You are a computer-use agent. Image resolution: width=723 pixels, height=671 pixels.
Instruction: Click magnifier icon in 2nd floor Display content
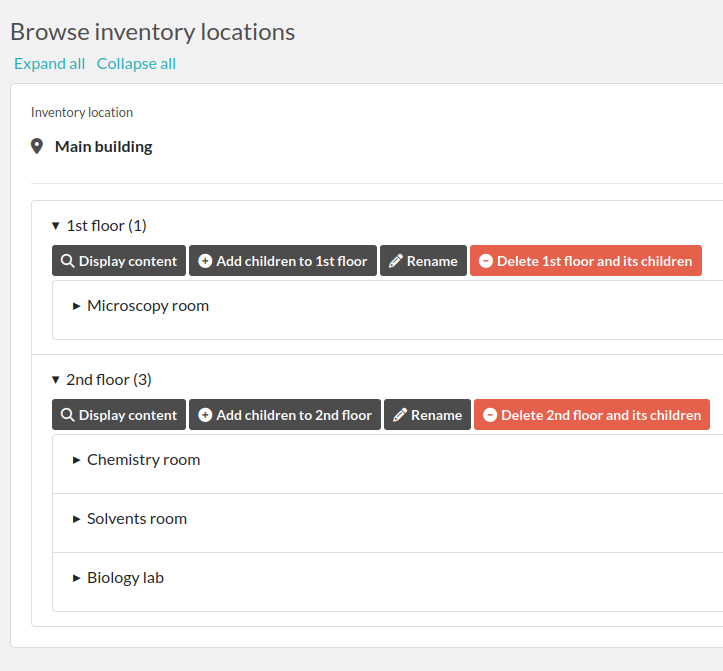pos(67,415)
